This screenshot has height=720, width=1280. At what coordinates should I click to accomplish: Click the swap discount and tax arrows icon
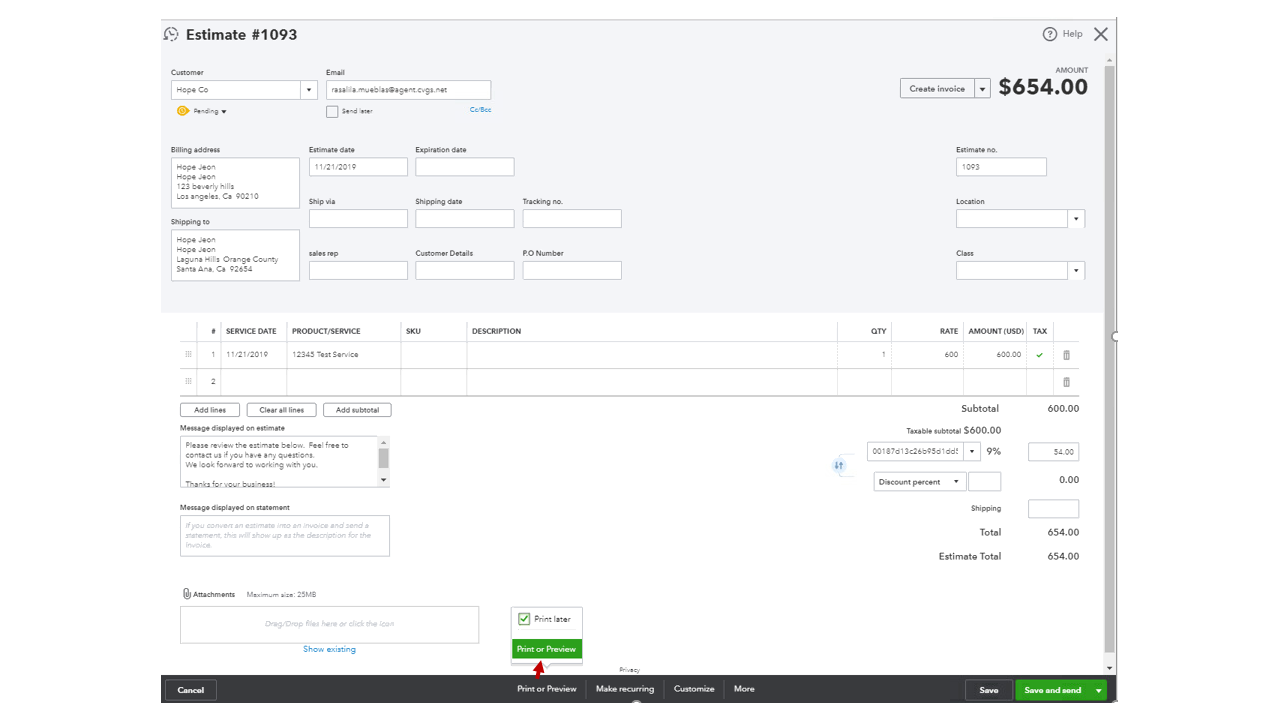pyautogui.click(x=839, y=465)
